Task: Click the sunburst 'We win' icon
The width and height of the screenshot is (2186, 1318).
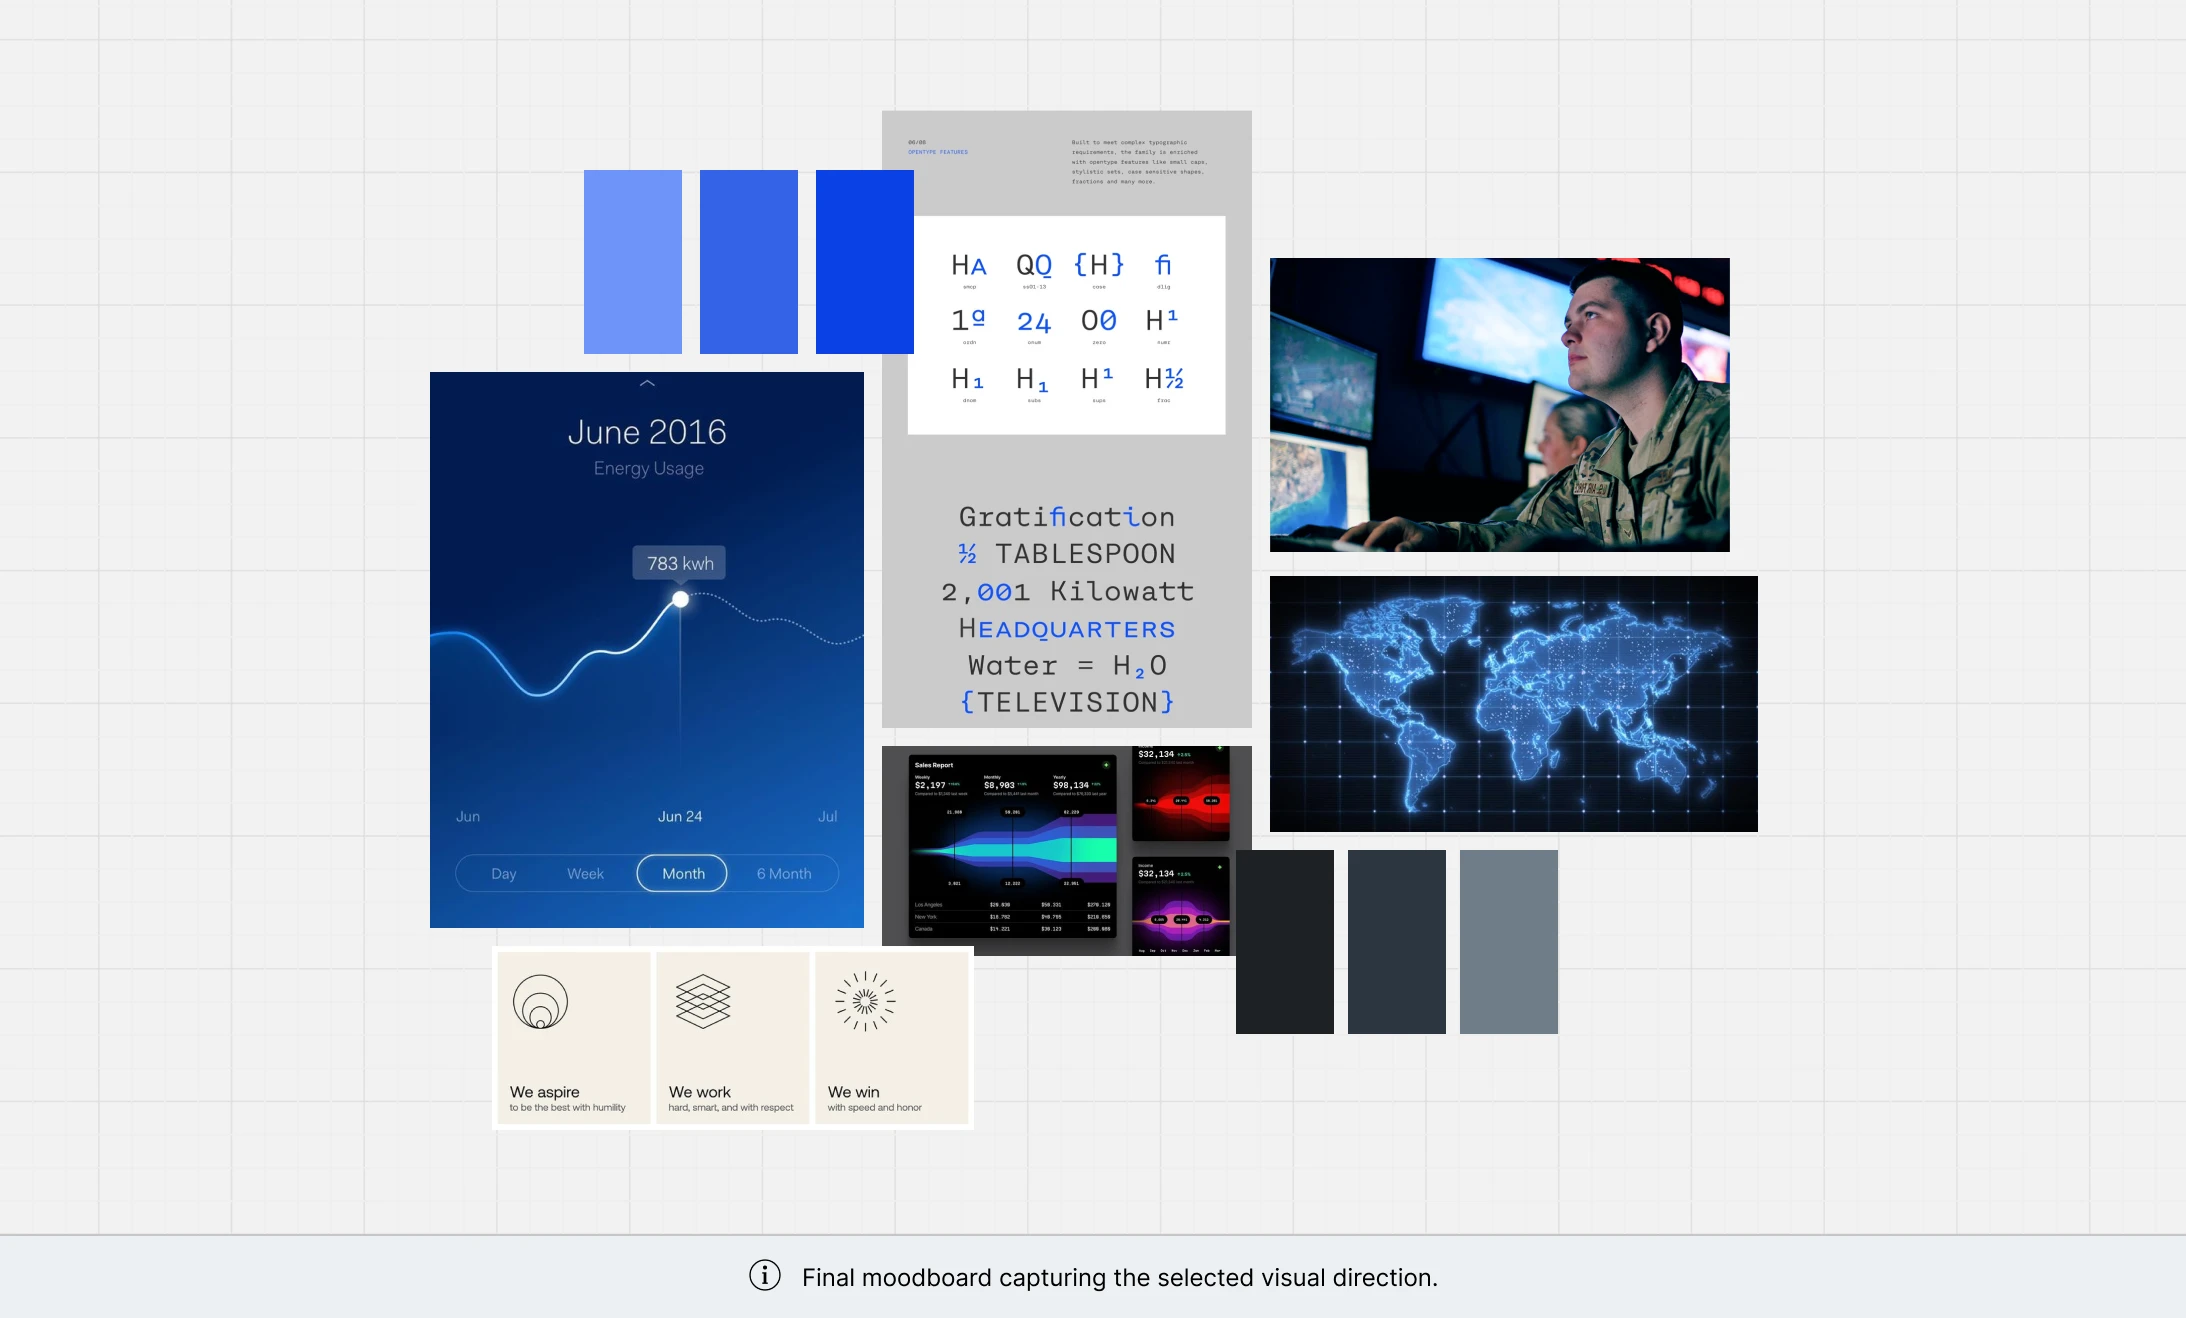Action: point(865,1001)
